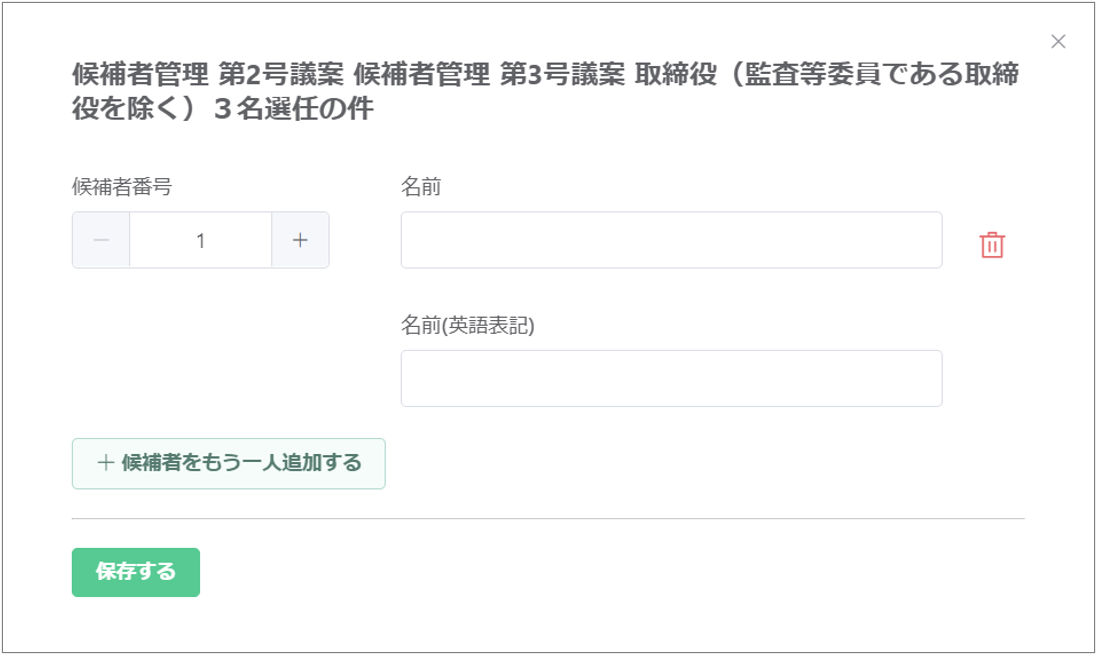
Task: Click the 保存する button
Action: (136, 572)
